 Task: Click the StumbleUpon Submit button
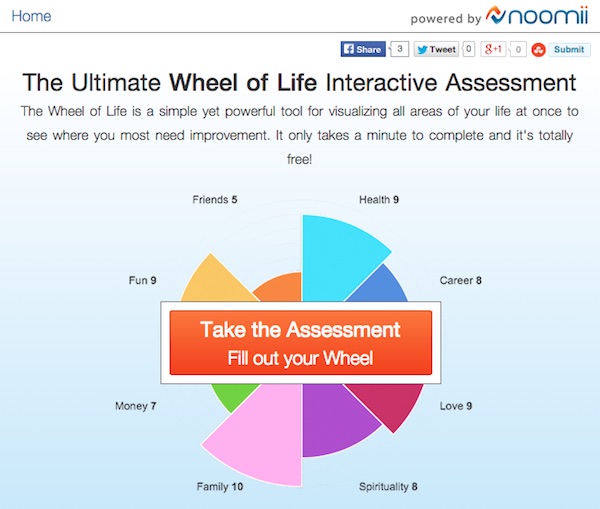tap(569, 50)
